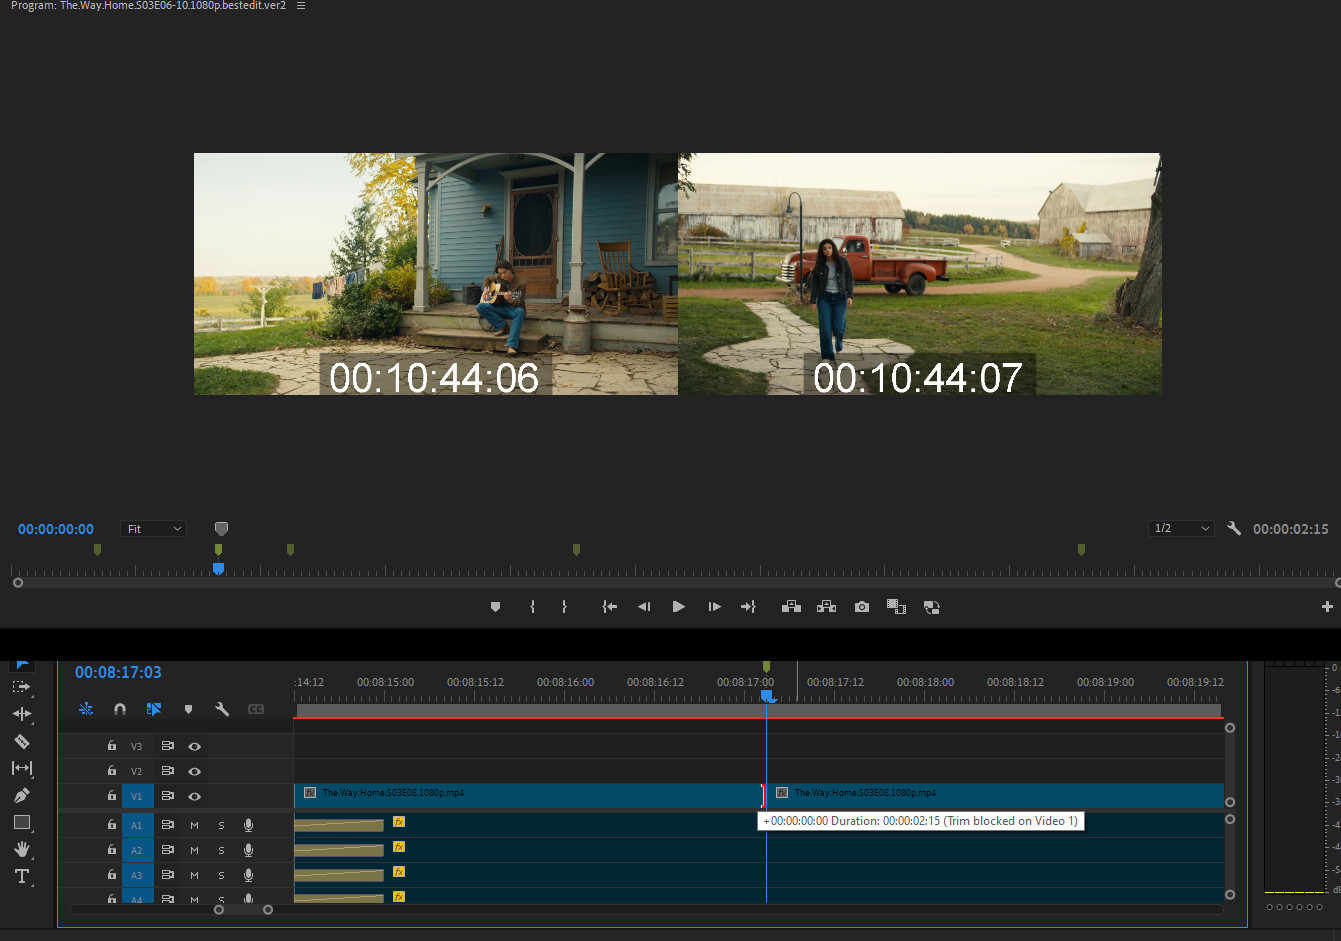Image resolution: width=1341 pixels, height=941 pixels.
Task: Click the Add Marker button in Program monitor
Action: (495, 607)
